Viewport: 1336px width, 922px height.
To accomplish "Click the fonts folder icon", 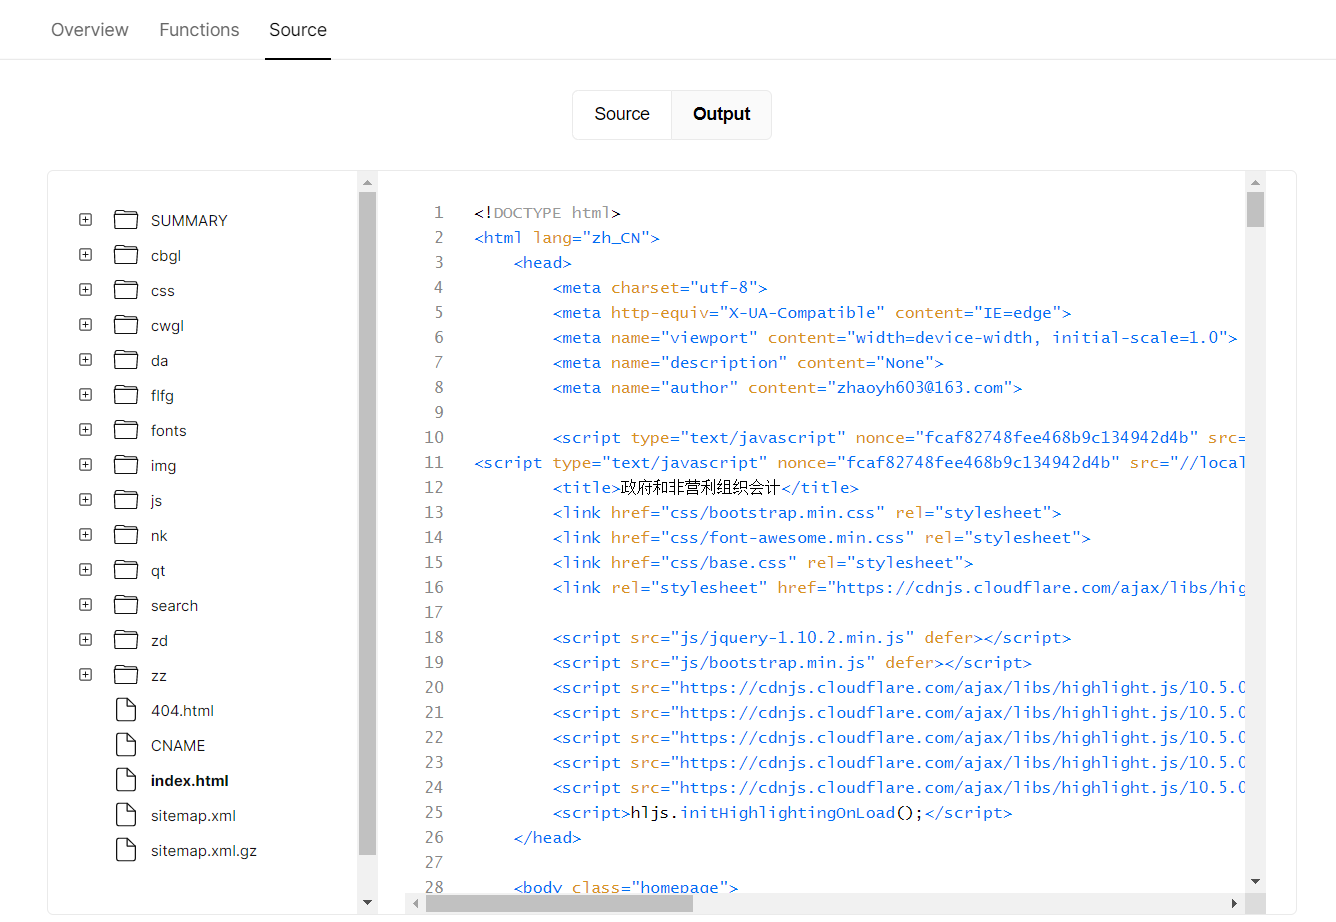I will pyautogui.click(x=126, y=430).
